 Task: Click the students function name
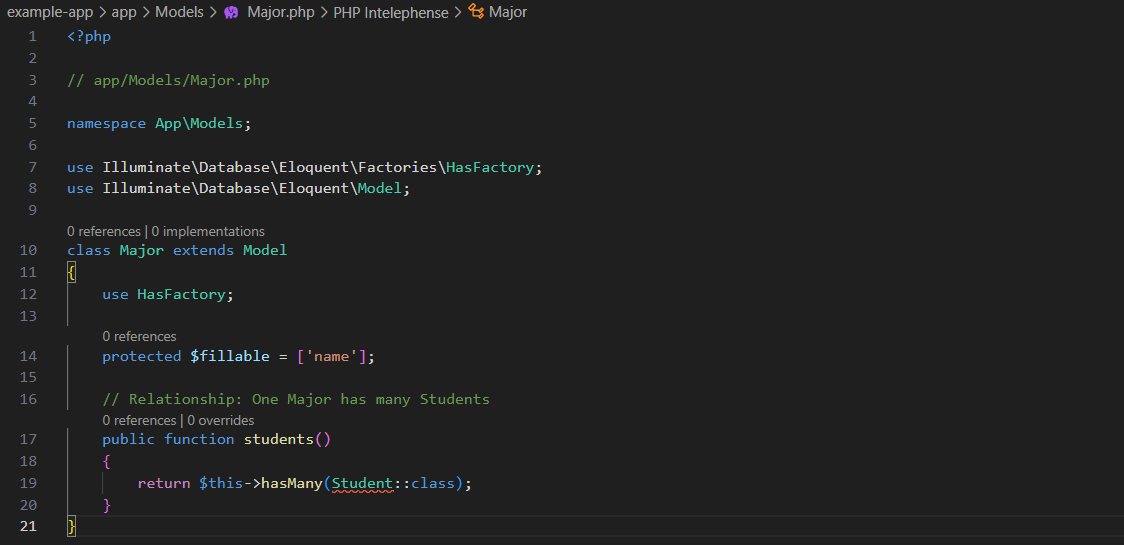279,439
